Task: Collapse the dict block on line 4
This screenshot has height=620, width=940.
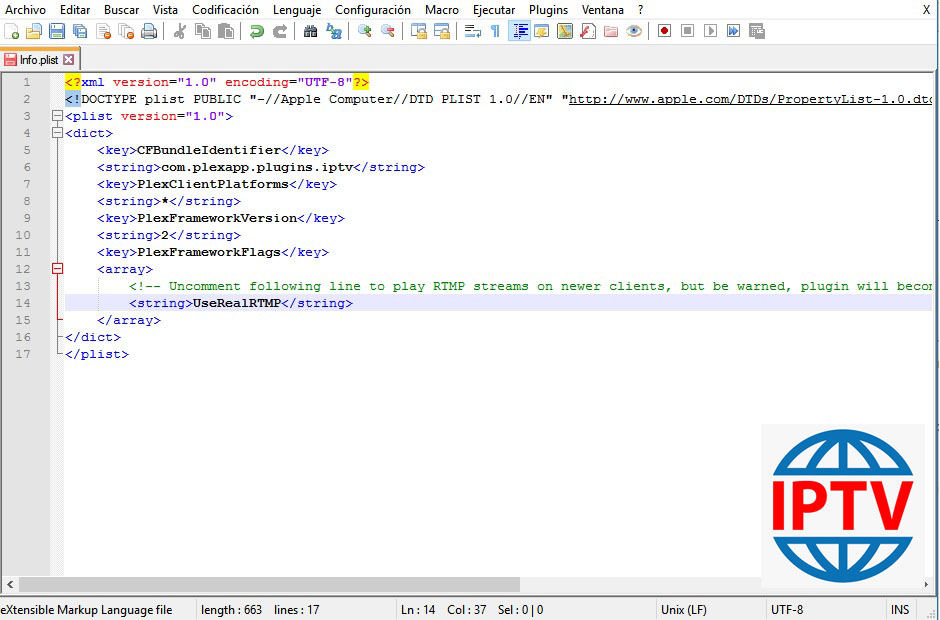Action: click(x=57, y=133)
